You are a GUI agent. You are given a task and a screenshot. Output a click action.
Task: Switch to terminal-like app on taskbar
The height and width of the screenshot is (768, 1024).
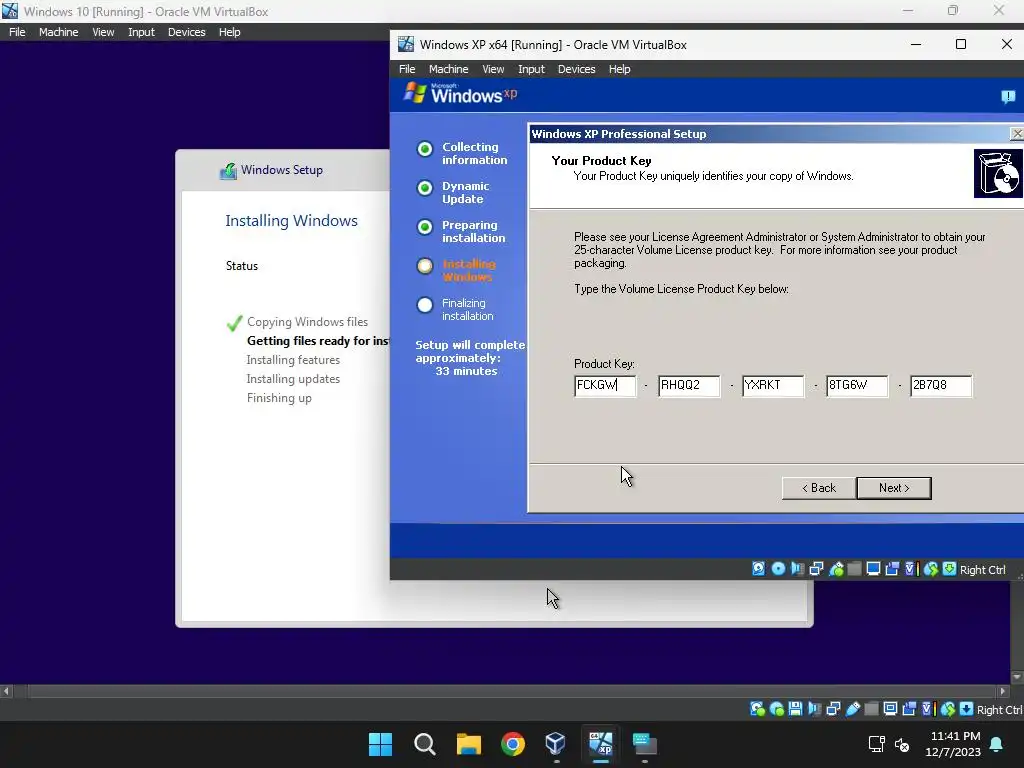[645, 744]
